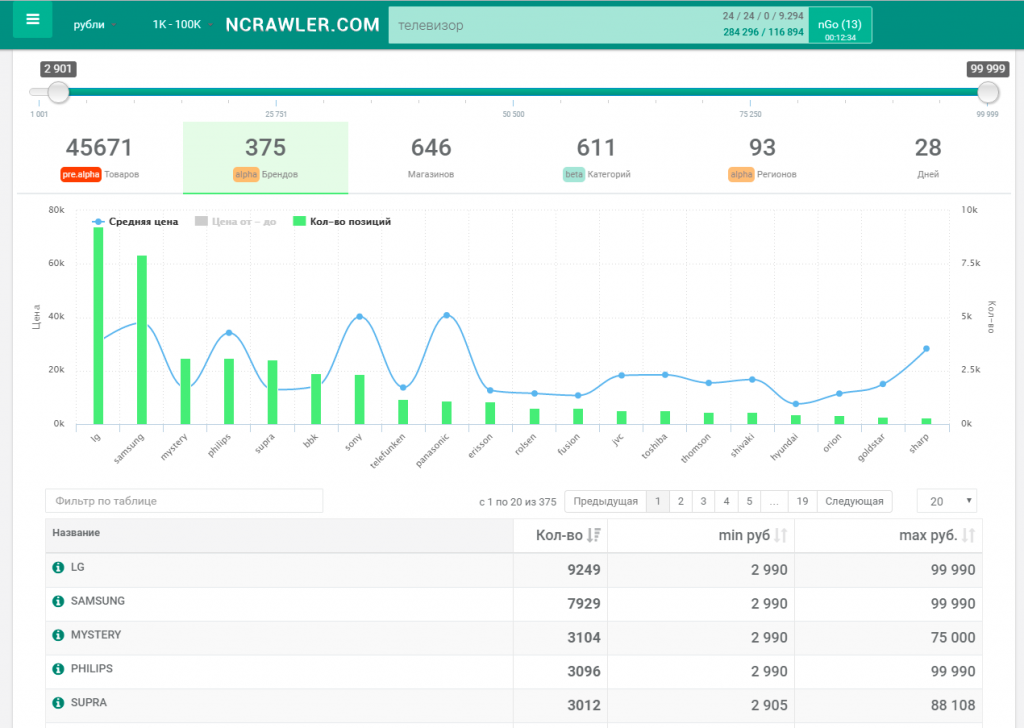Screen dimensions: 1024x728
Task: Open the hamburger menu
Action: click(x=33, y=19)
